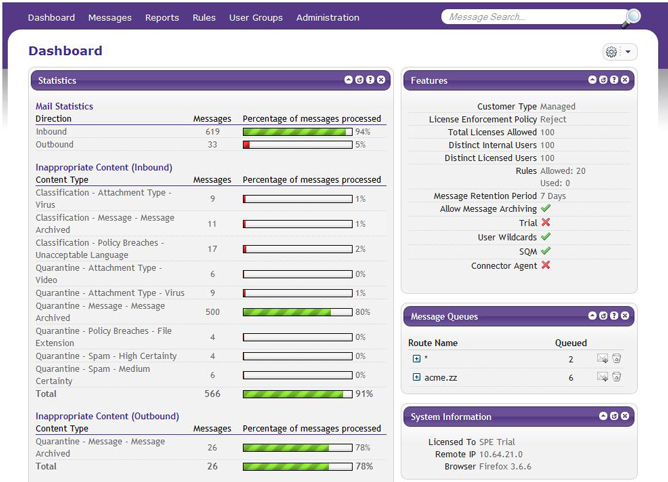Click the Browser value Firefox 3.6.6
The width and height of the screenshot is (668, 482).
[x=505, y=467]
